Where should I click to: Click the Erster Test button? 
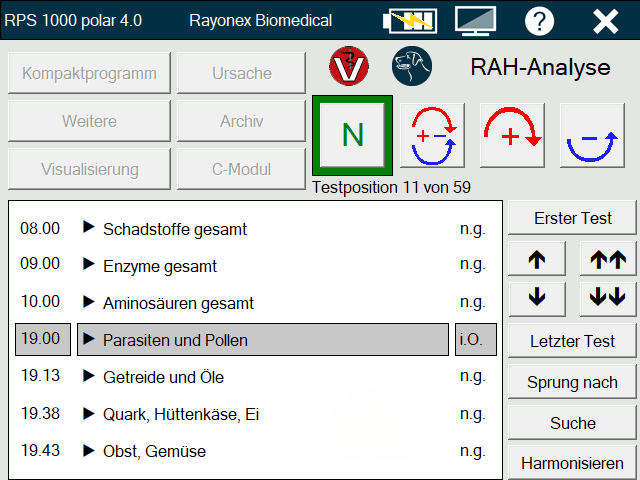click(x=572, y=218)
